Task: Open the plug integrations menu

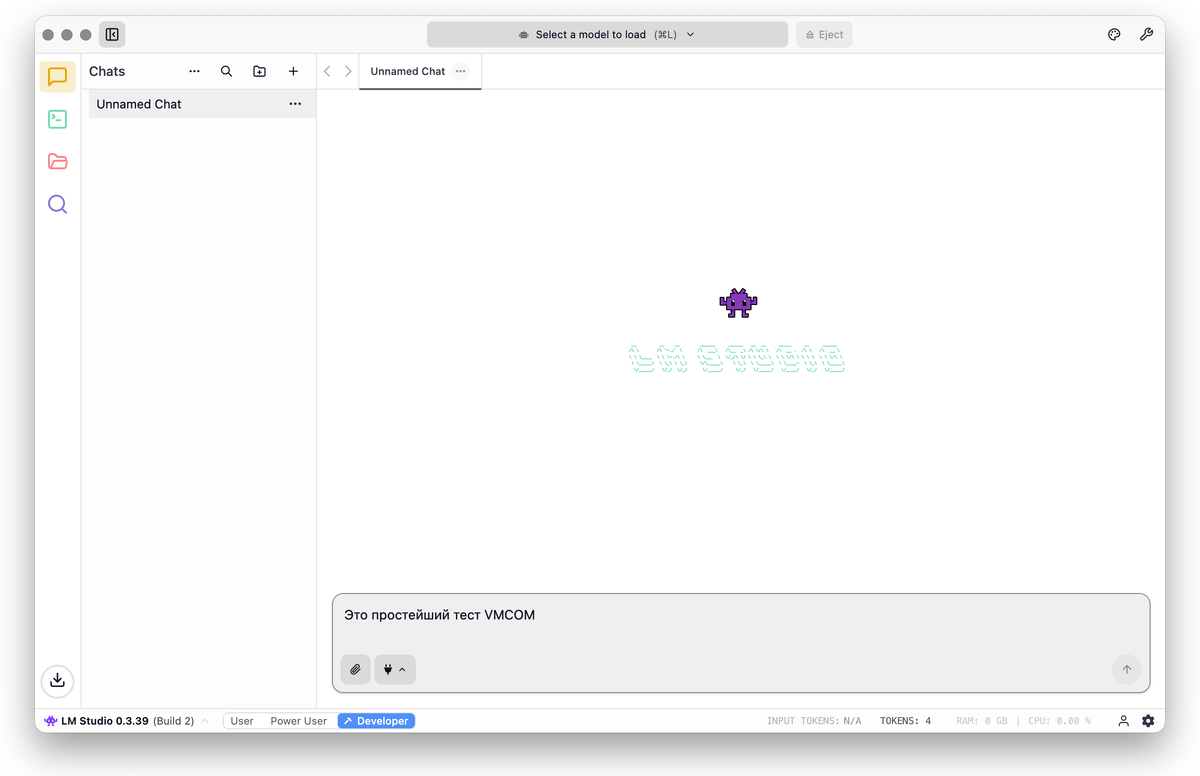Action: 395,670
